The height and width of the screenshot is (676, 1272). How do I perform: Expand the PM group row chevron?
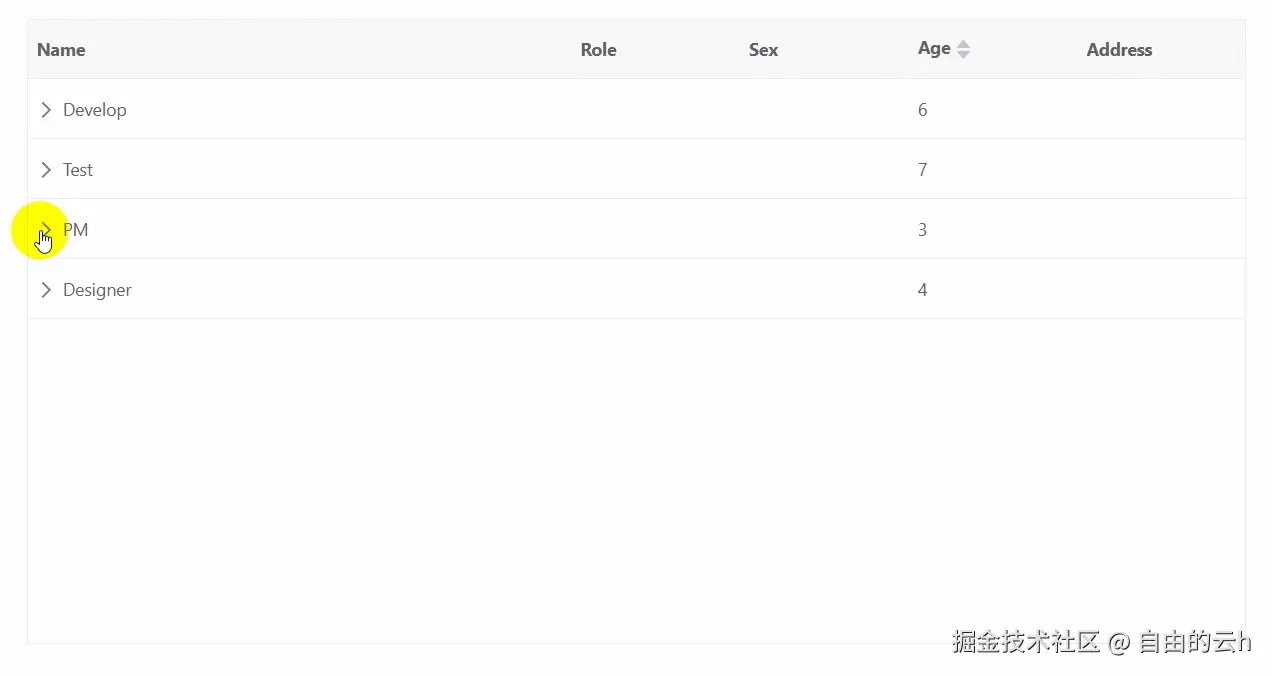(46, 230)
